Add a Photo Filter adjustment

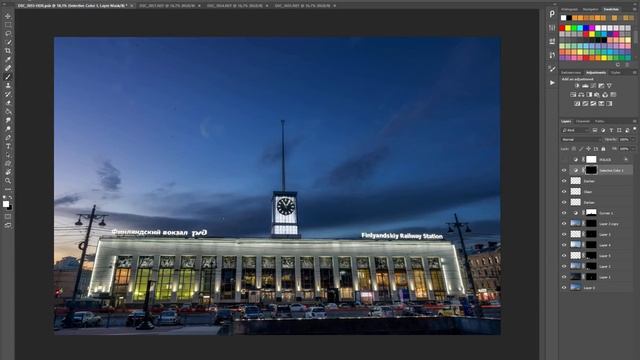(597, 95)
